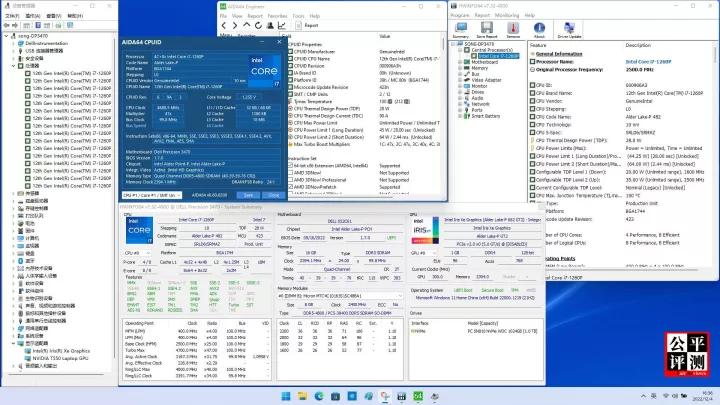
Task: Refresh the AIDA64 page
Action: click(258, 26)
